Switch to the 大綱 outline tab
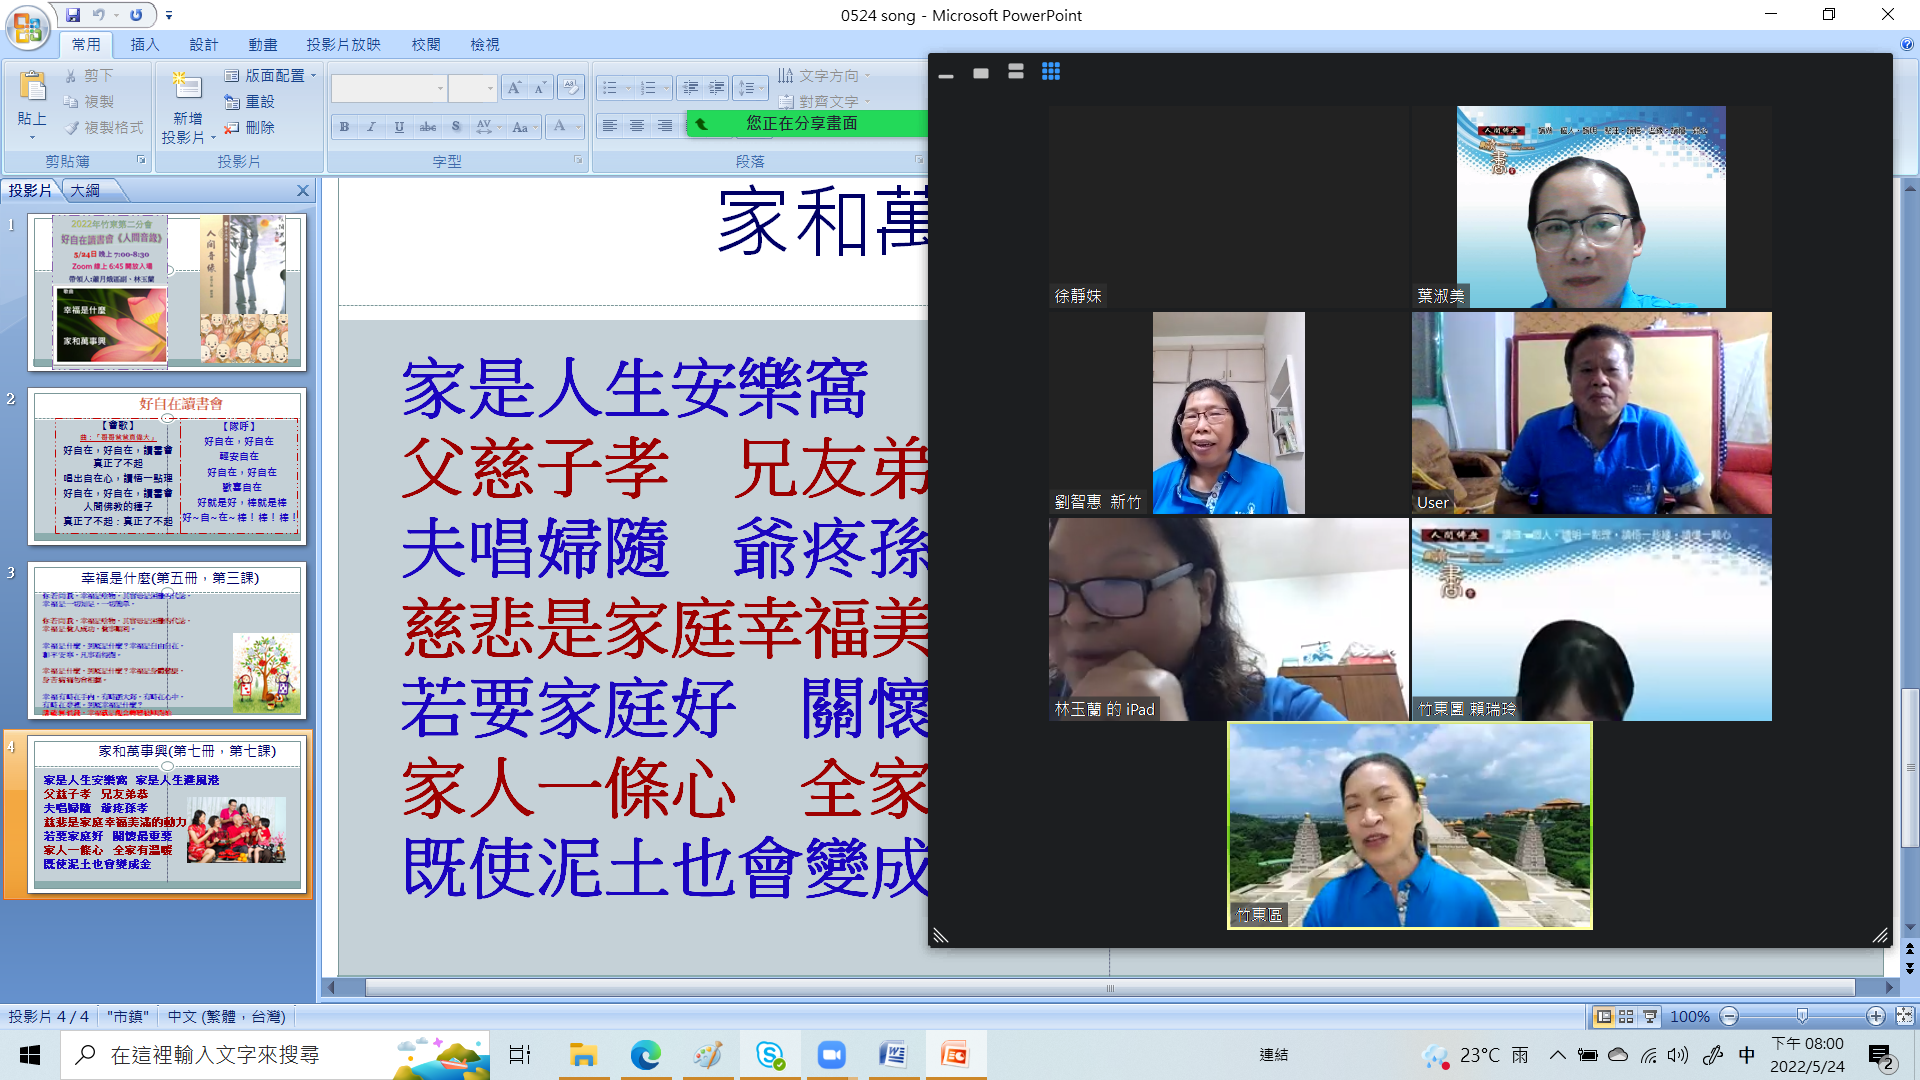 pyautogui.click(x=85, y=190)
